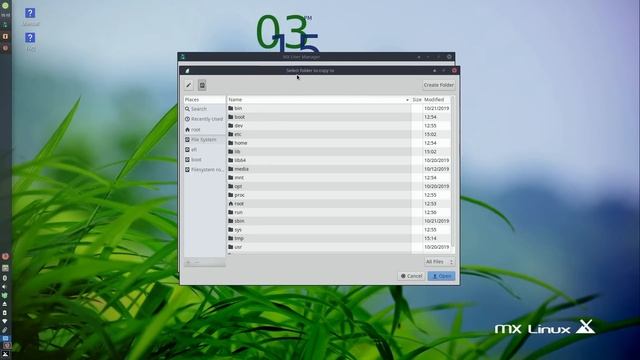Click the boot folder icon in file list

(231, 117)
